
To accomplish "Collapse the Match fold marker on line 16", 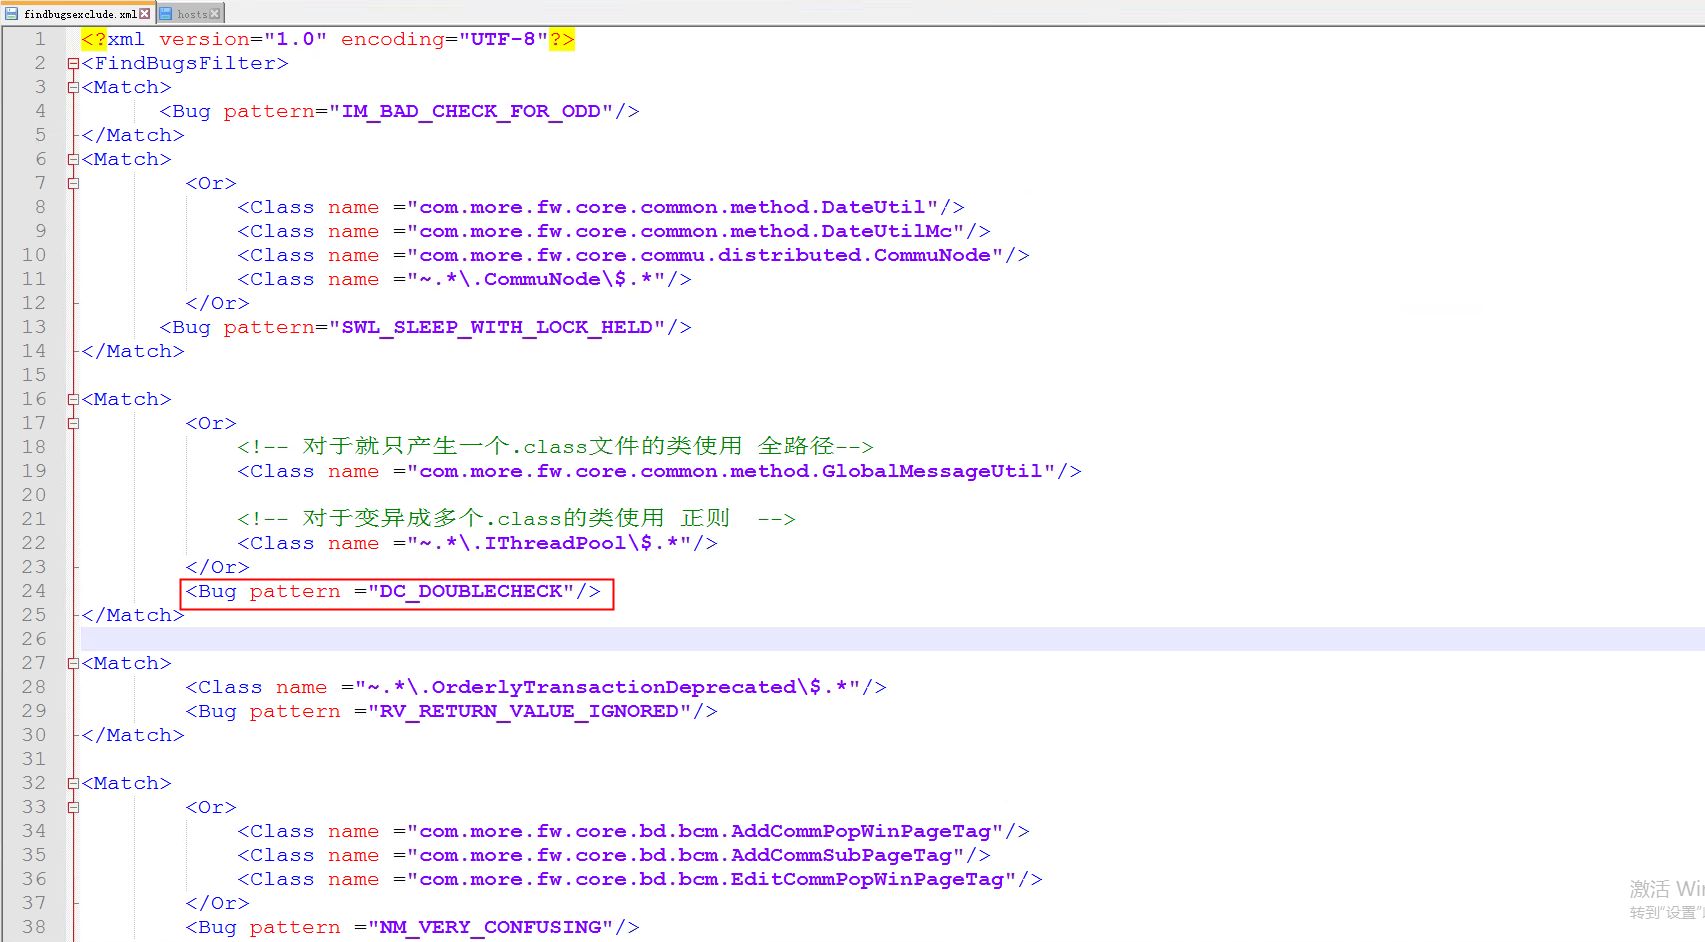I will [x=73, y=400].
